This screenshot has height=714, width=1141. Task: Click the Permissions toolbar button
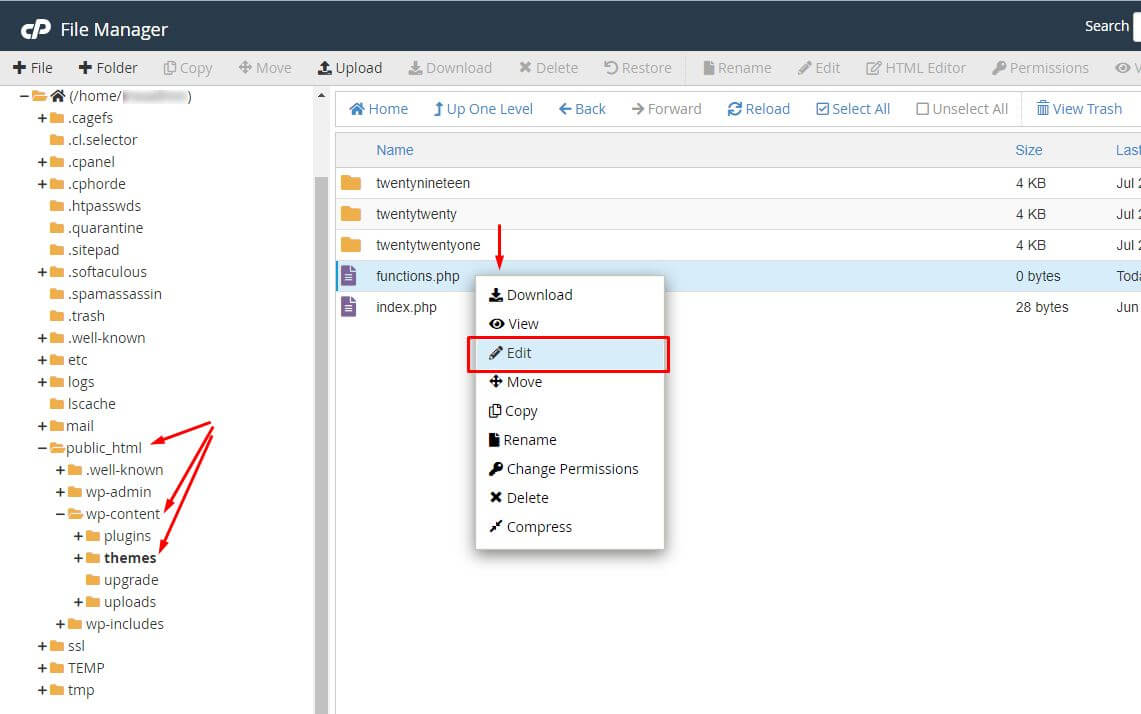pos(1040,68)
